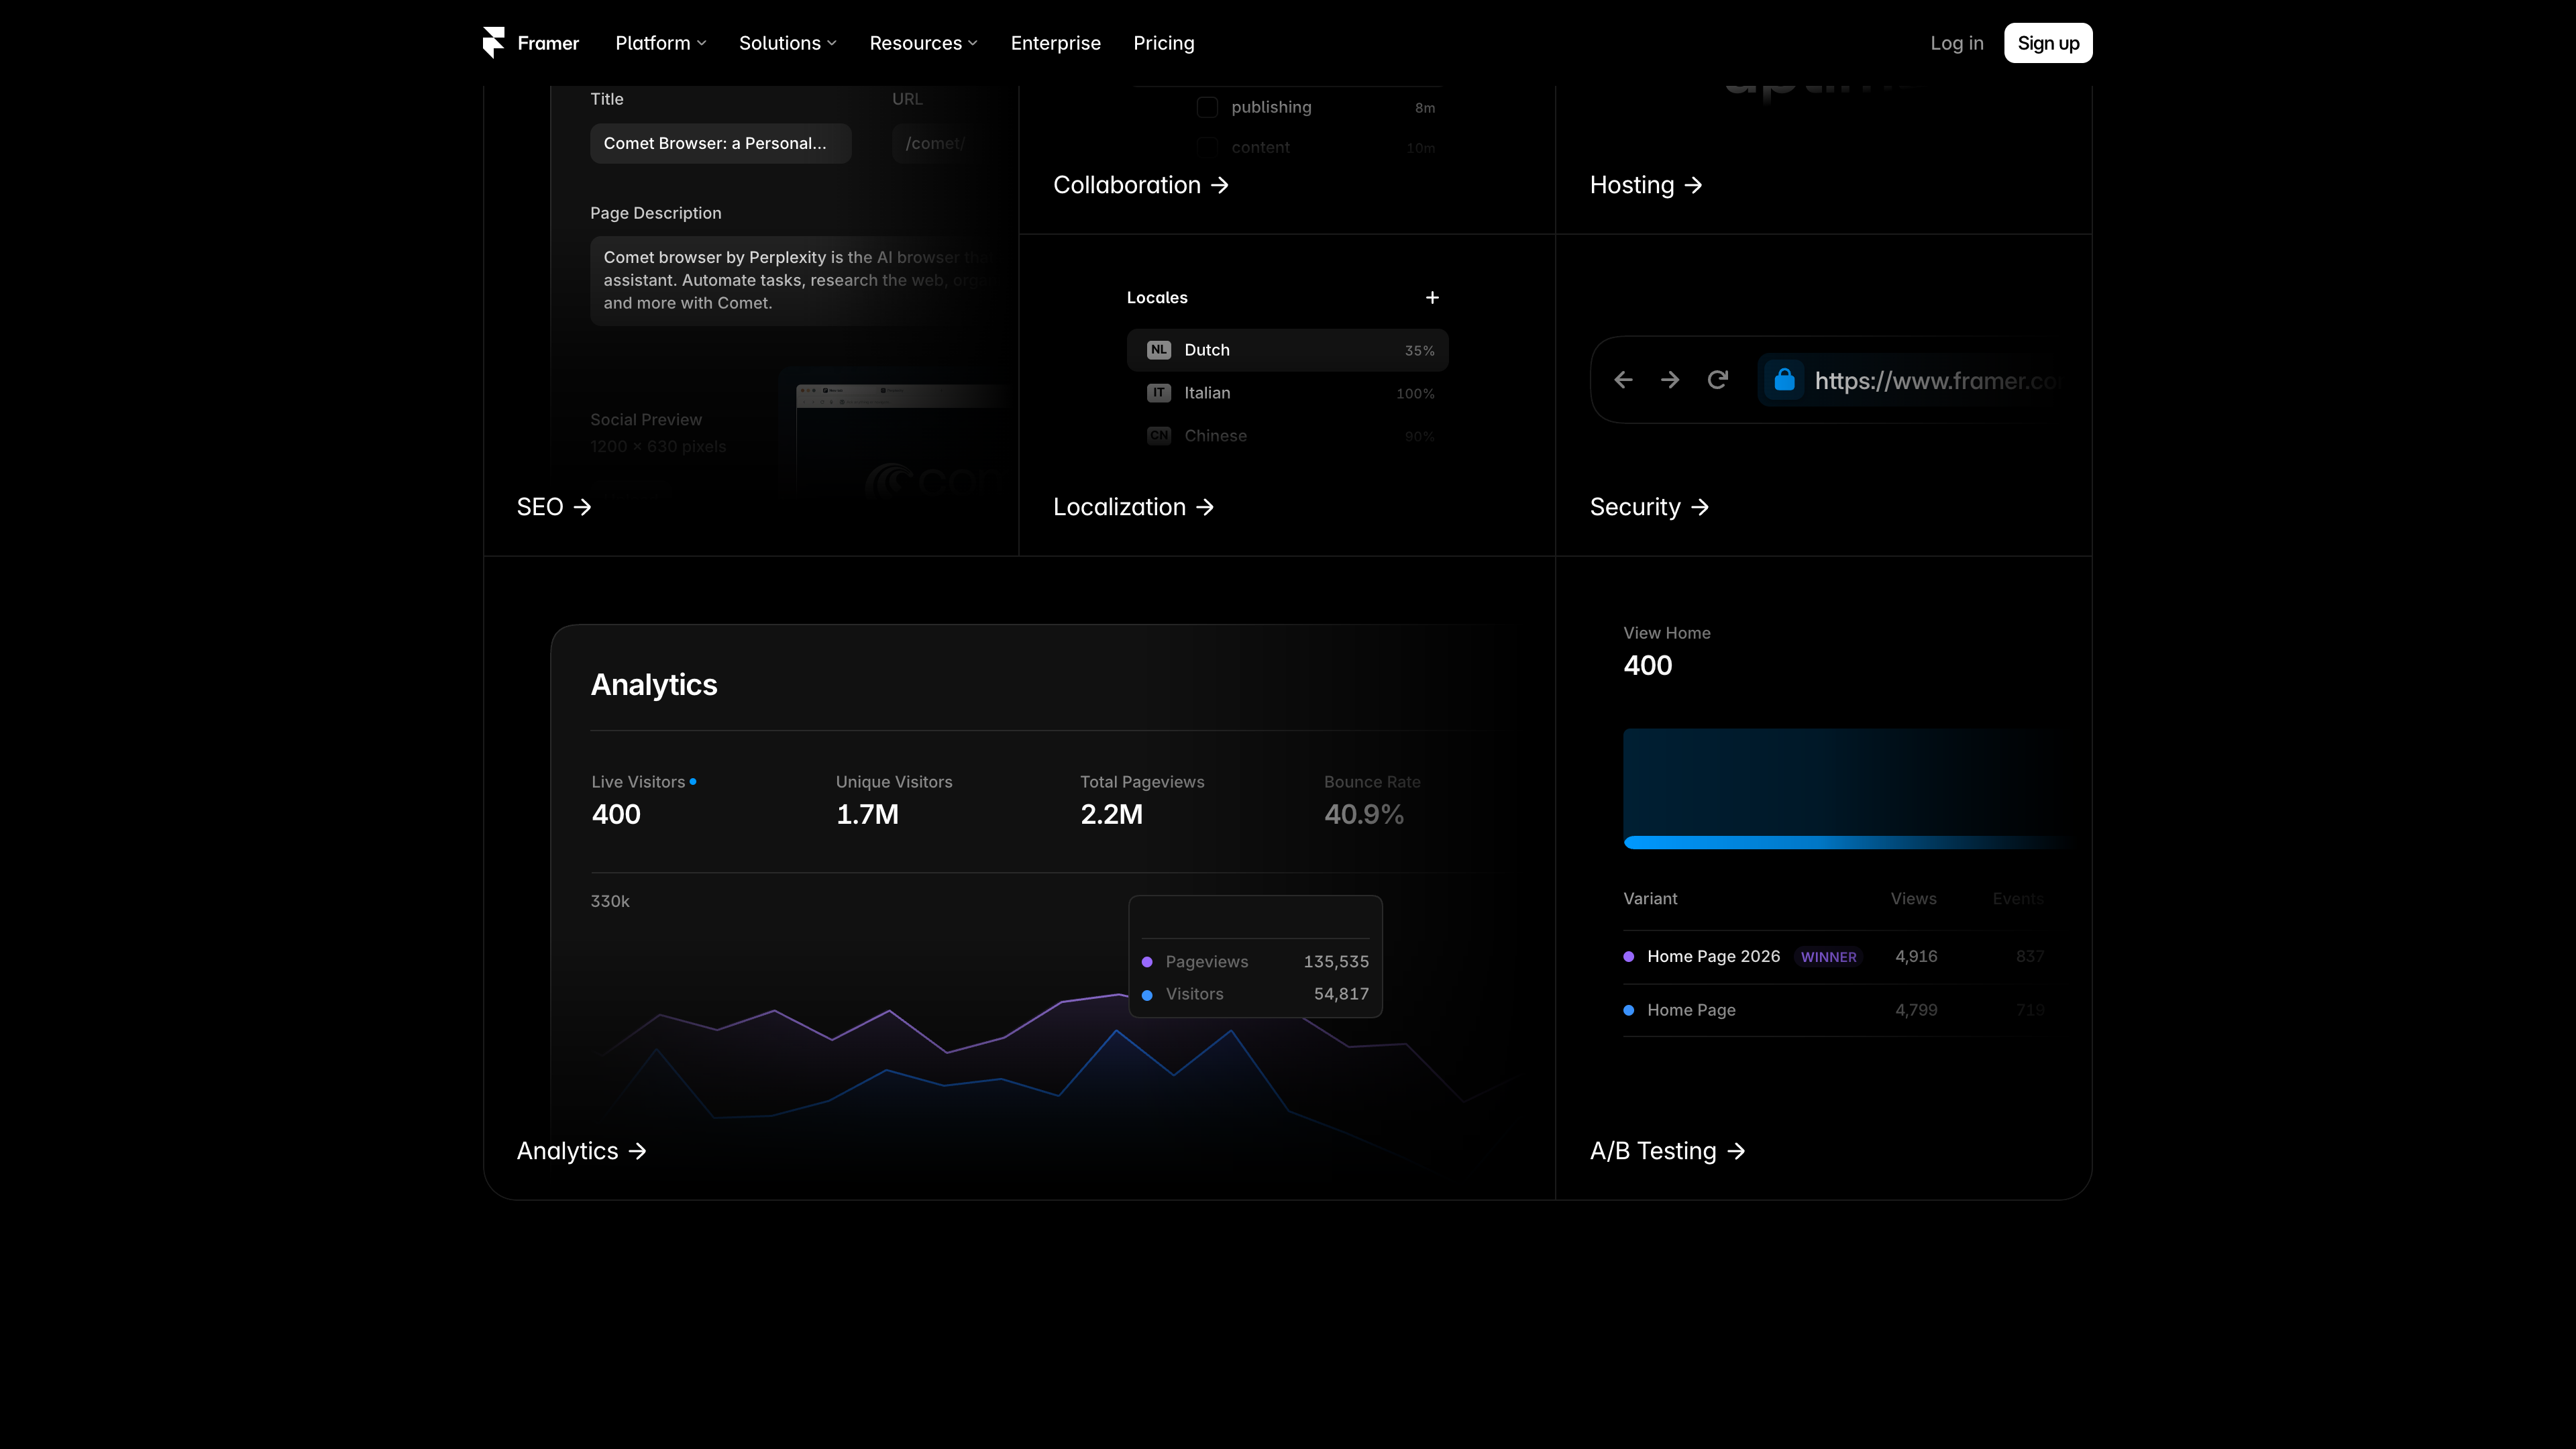Screen dimensions: 2576x1449
Task: Click the Home Page variant with 4,799 views
Action: pos(1691,1010)
